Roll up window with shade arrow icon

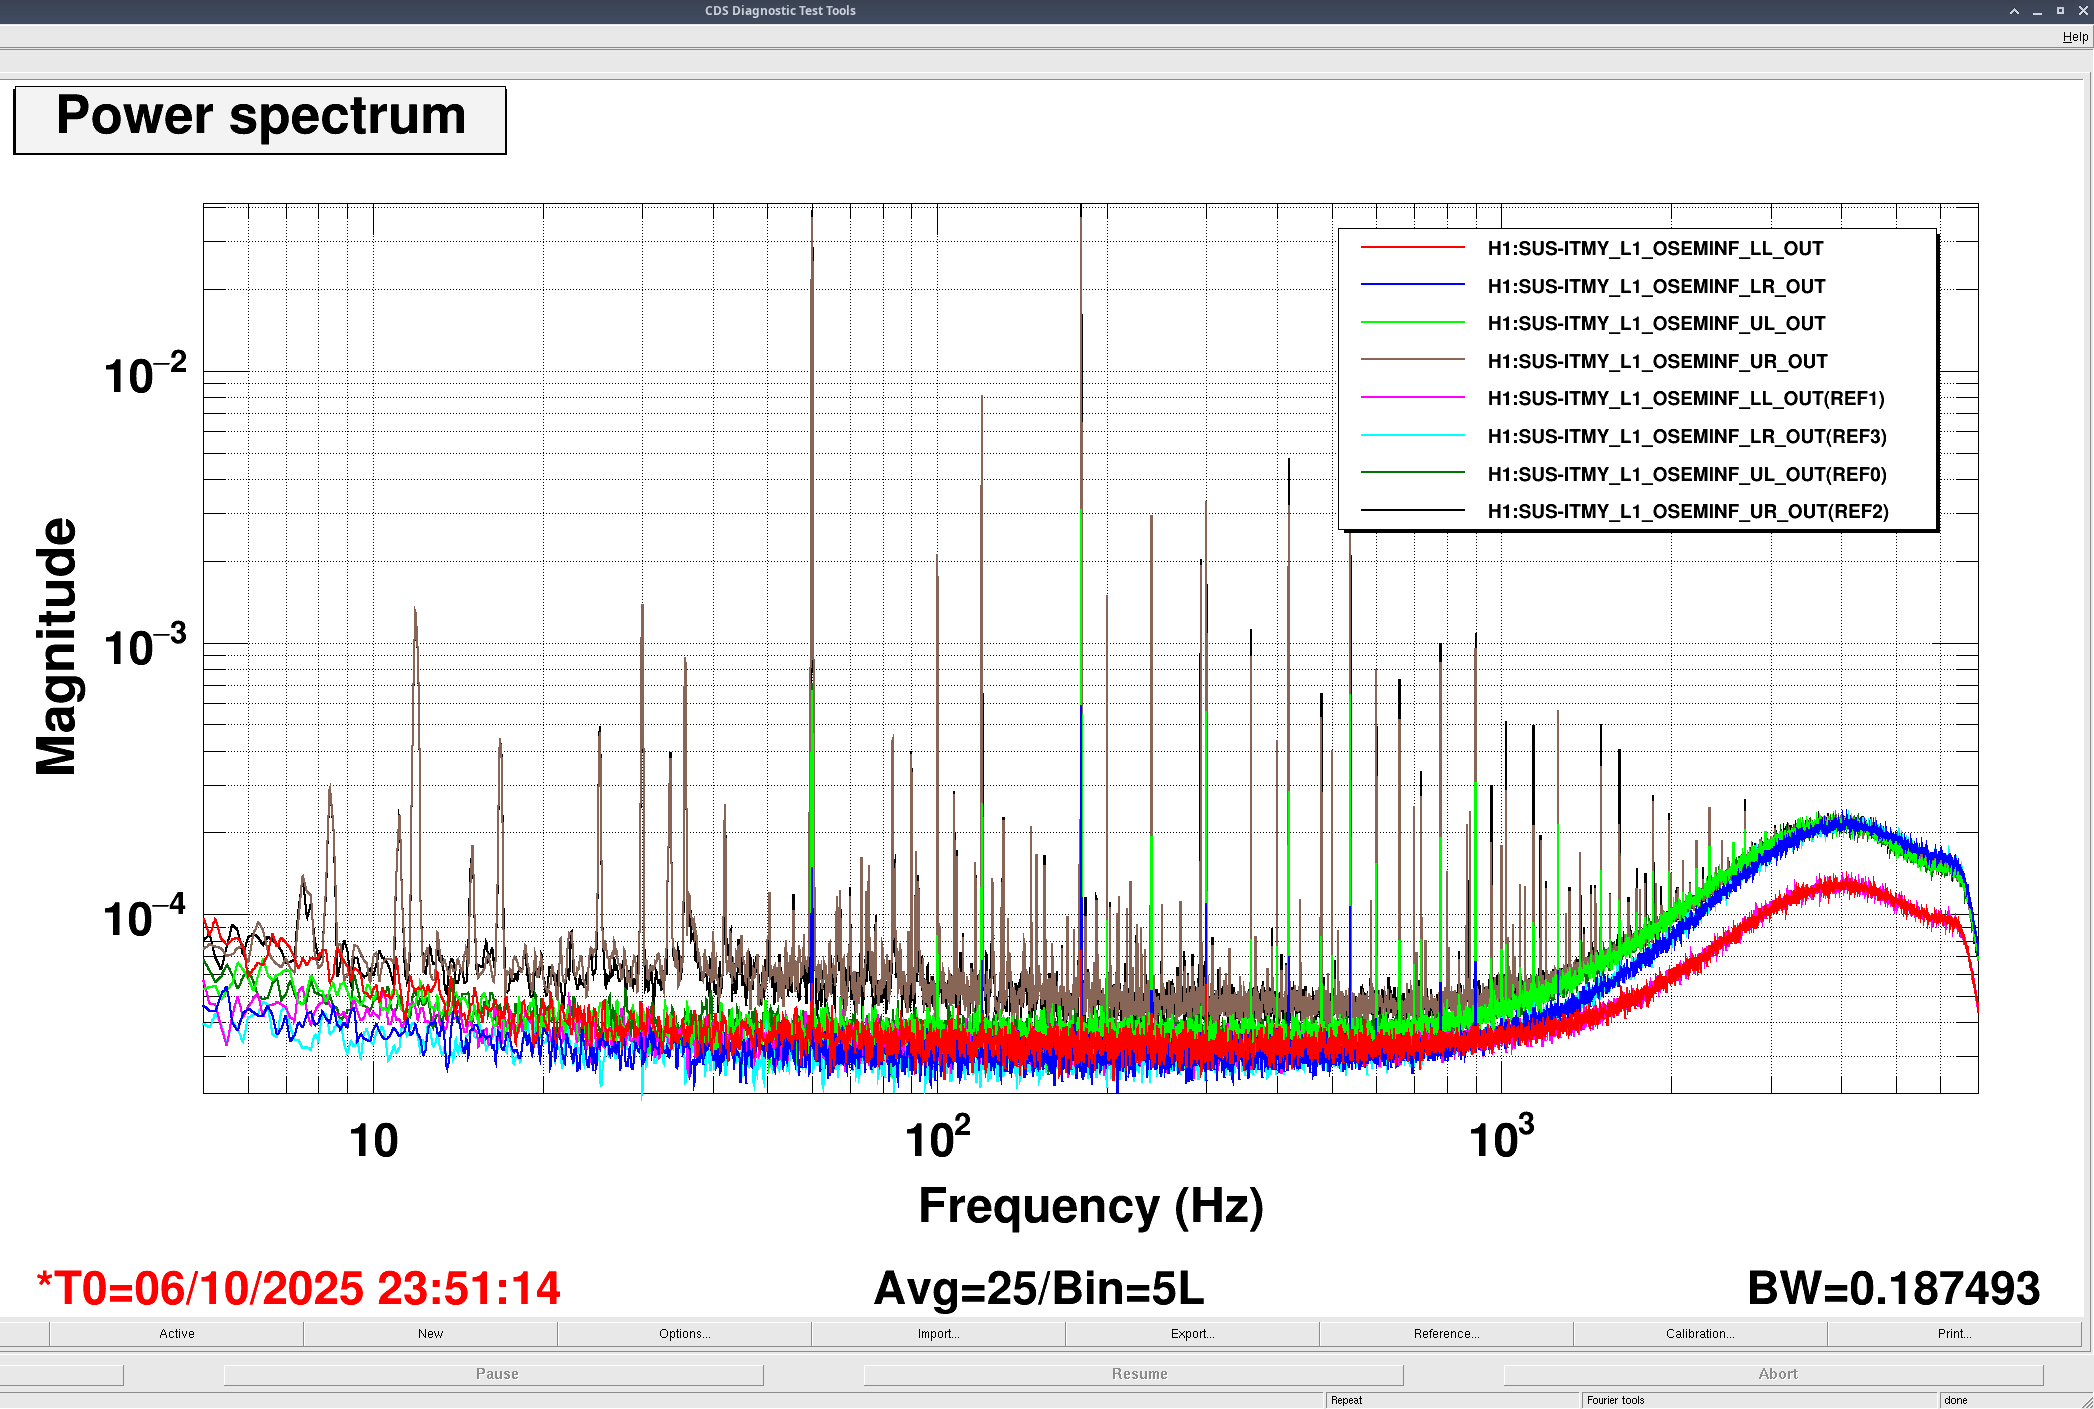pos(2014,11)
